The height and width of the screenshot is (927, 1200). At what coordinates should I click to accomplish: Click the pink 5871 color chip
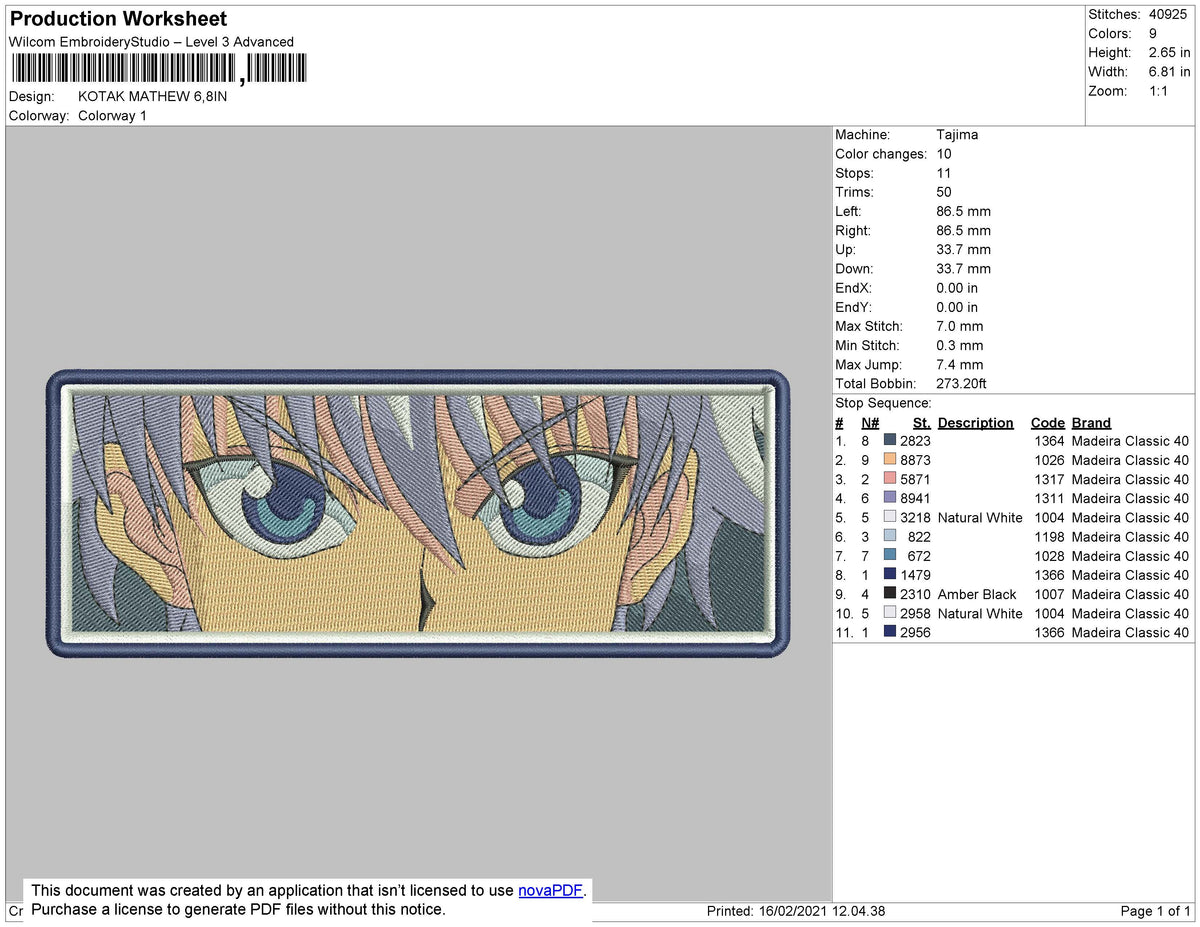point(890,479)
